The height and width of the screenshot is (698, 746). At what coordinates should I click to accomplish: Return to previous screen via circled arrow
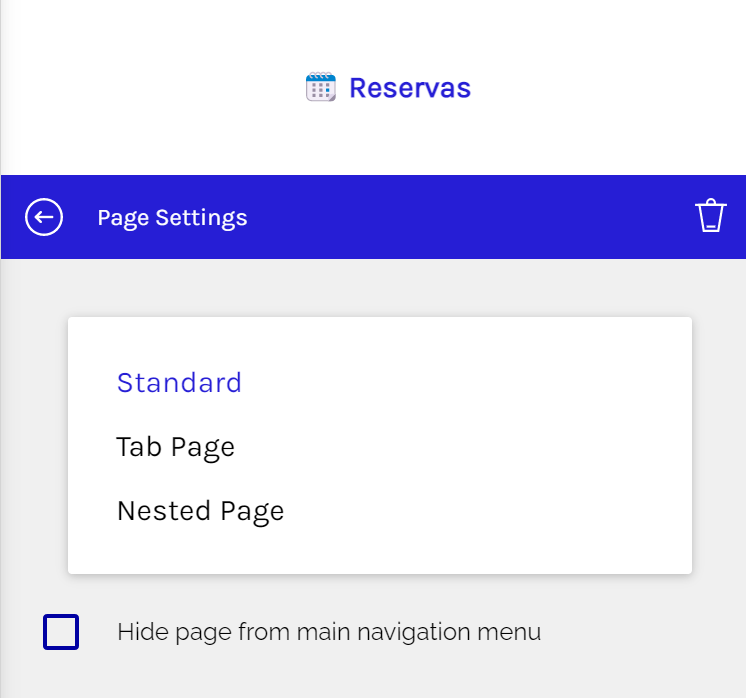point(44,217)
